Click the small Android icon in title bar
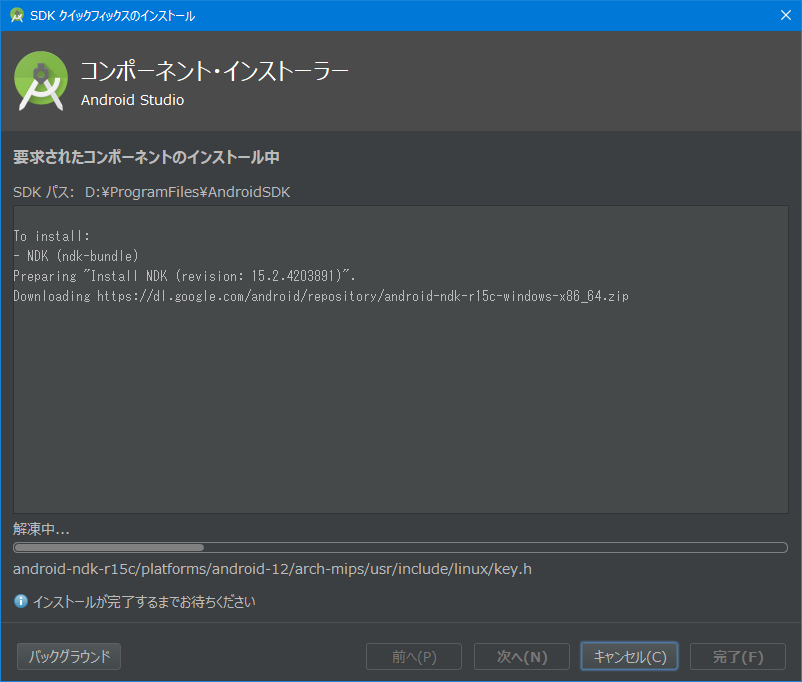The image size is (802, 682). tap(17, 15)
